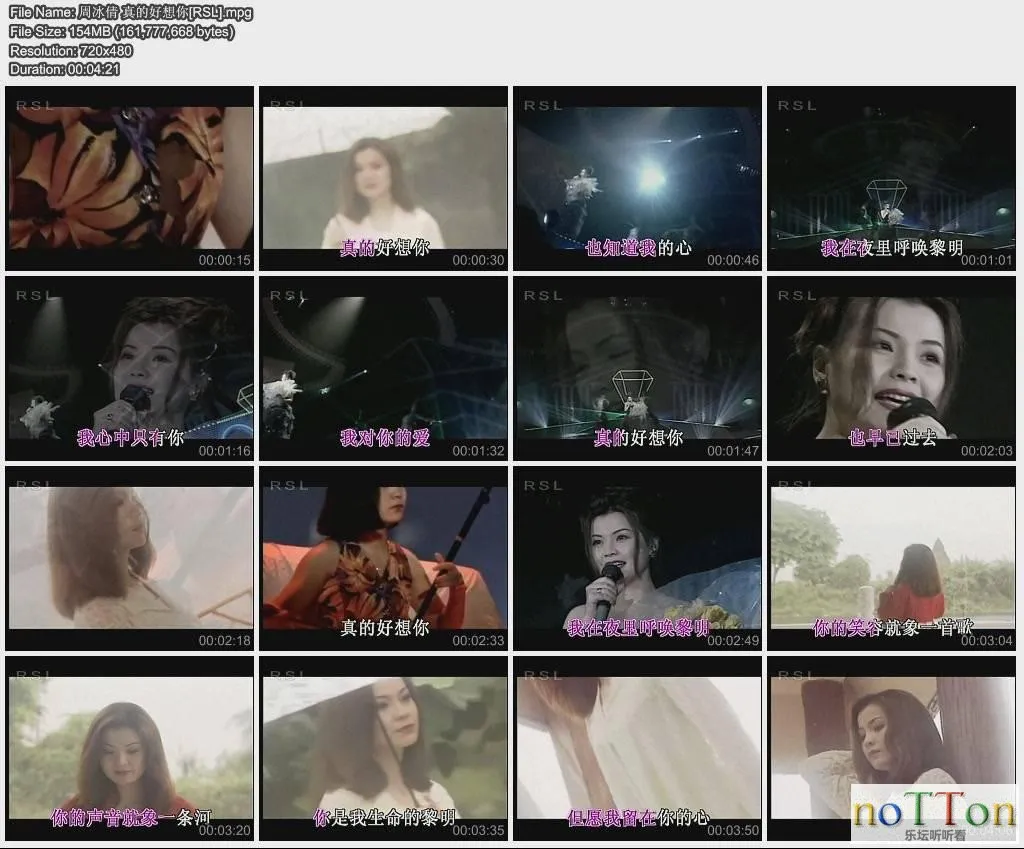This screenshot has width=1024, height=849.
Task: Click the final thumbnail with noTTon watermark
Action: tap(894, 748)
